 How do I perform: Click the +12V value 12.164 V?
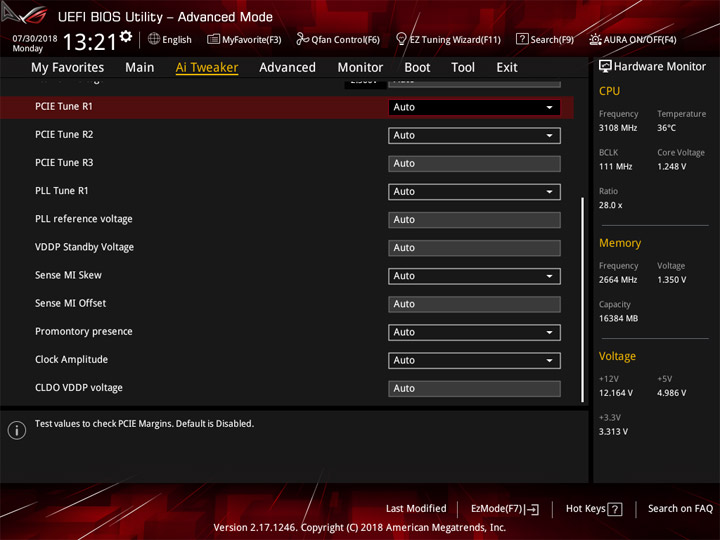coord(616,393)
